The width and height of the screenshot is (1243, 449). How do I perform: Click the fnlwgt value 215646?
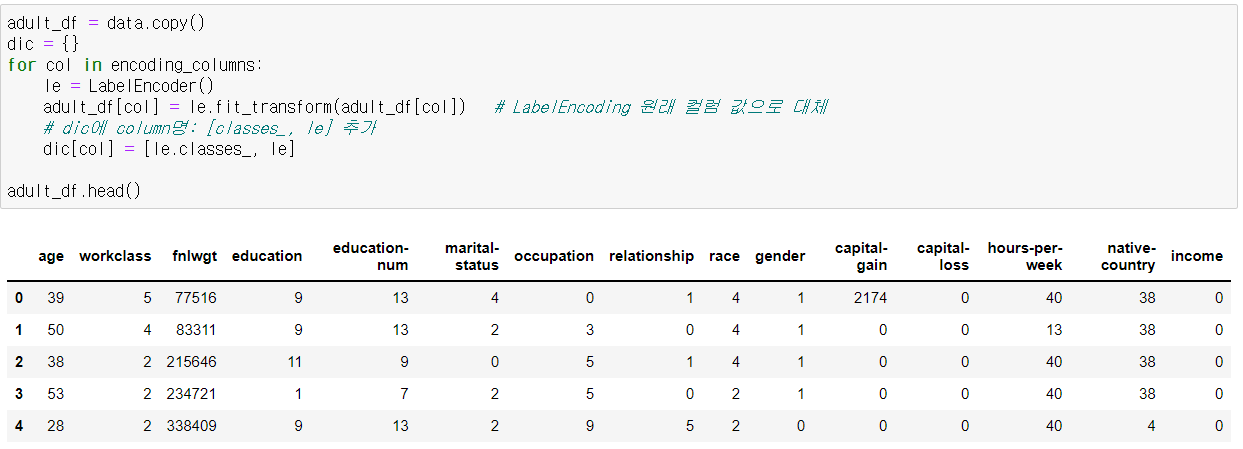[x=191, y=362]
